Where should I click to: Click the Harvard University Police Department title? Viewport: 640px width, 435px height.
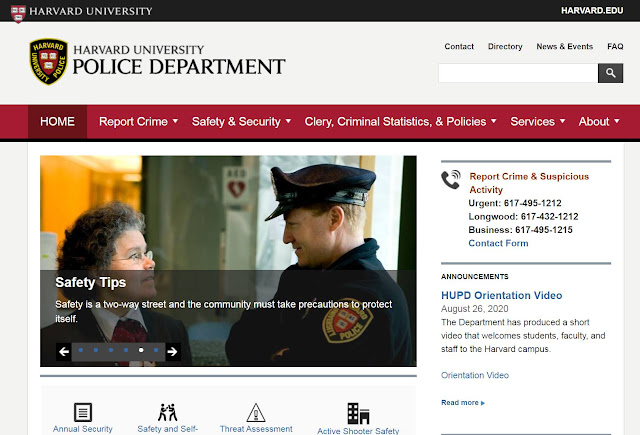click(179, 60)
